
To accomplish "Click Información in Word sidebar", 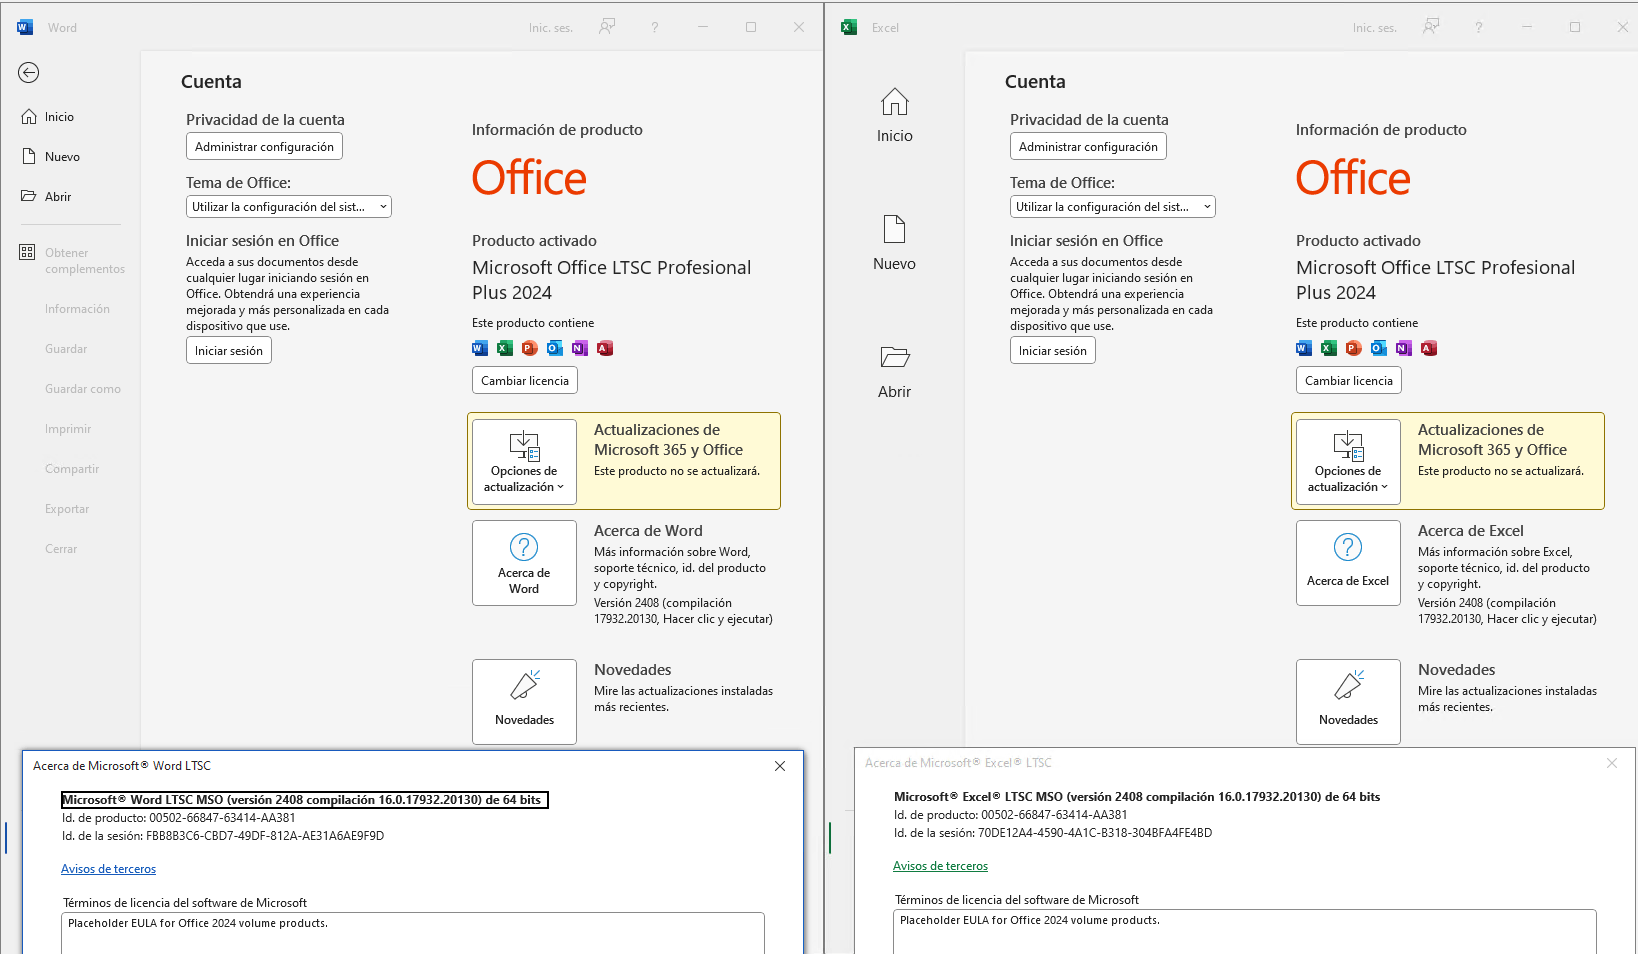I will [x=77, y=309].
